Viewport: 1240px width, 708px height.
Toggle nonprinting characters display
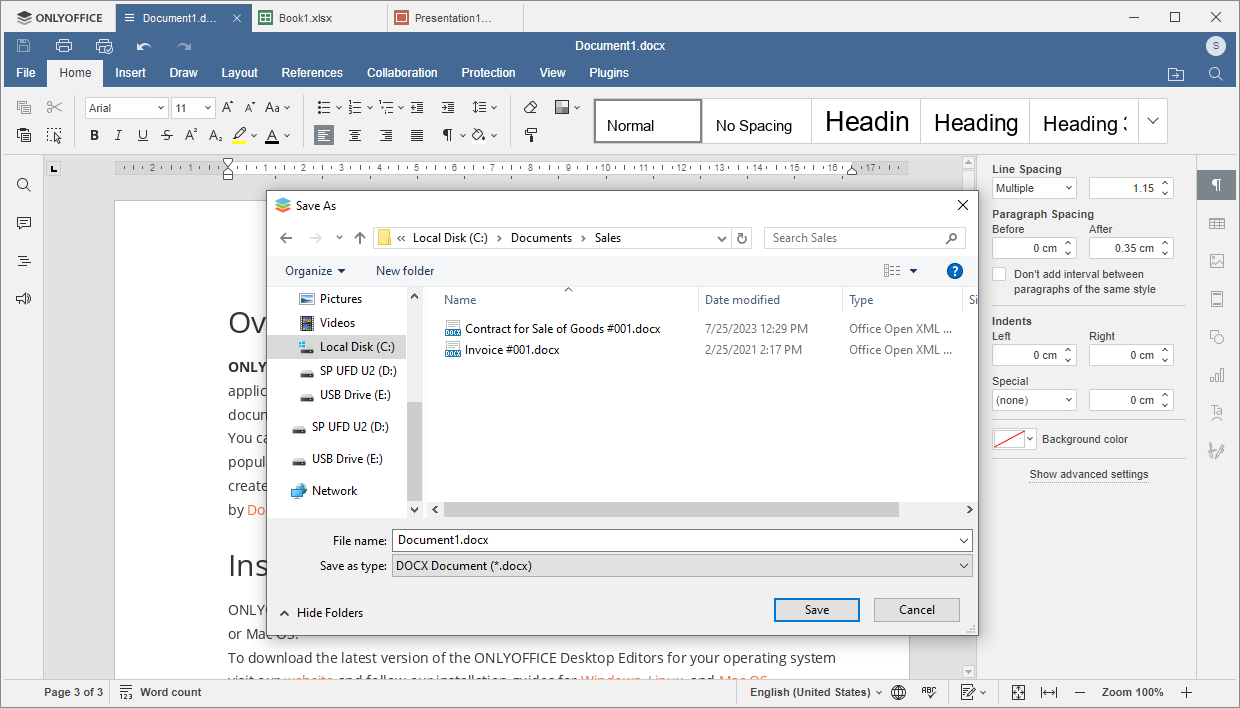point(446,134)
